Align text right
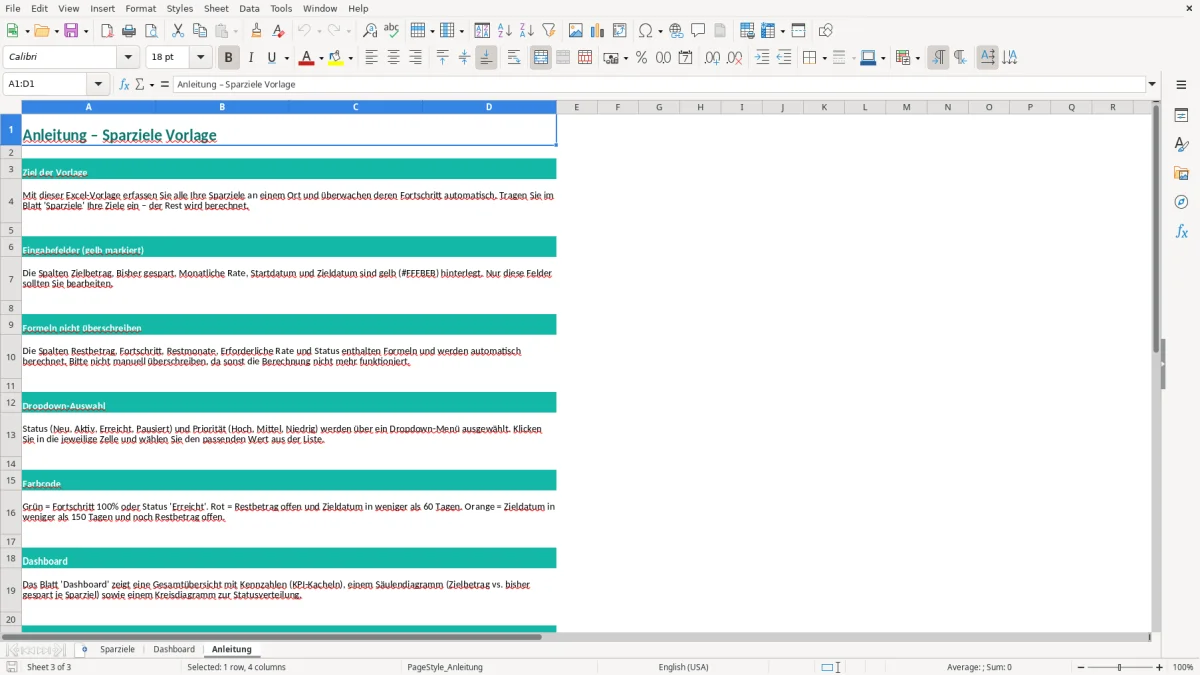Image resolution: width=1200 pixels, height=675 pixels. coord(415,58)
